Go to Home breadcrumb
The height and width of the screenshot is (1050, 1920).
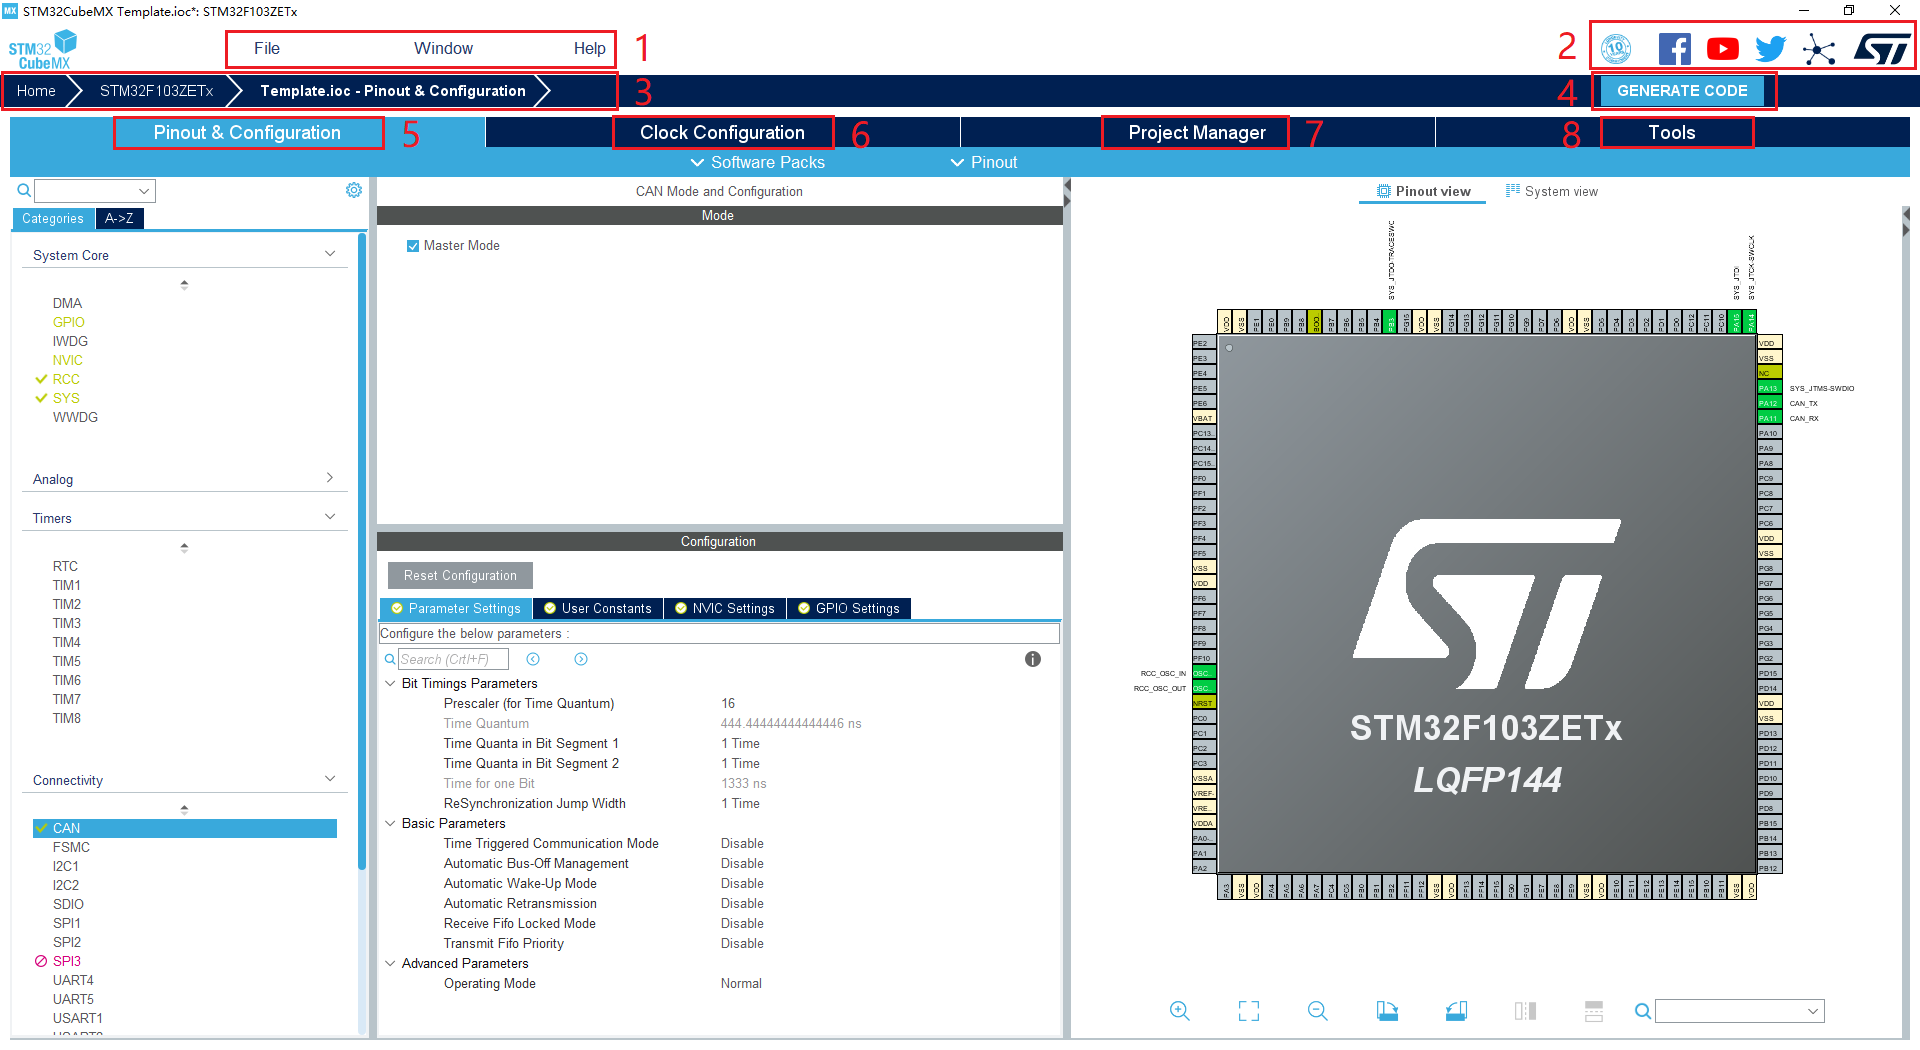tap(36, 91)
